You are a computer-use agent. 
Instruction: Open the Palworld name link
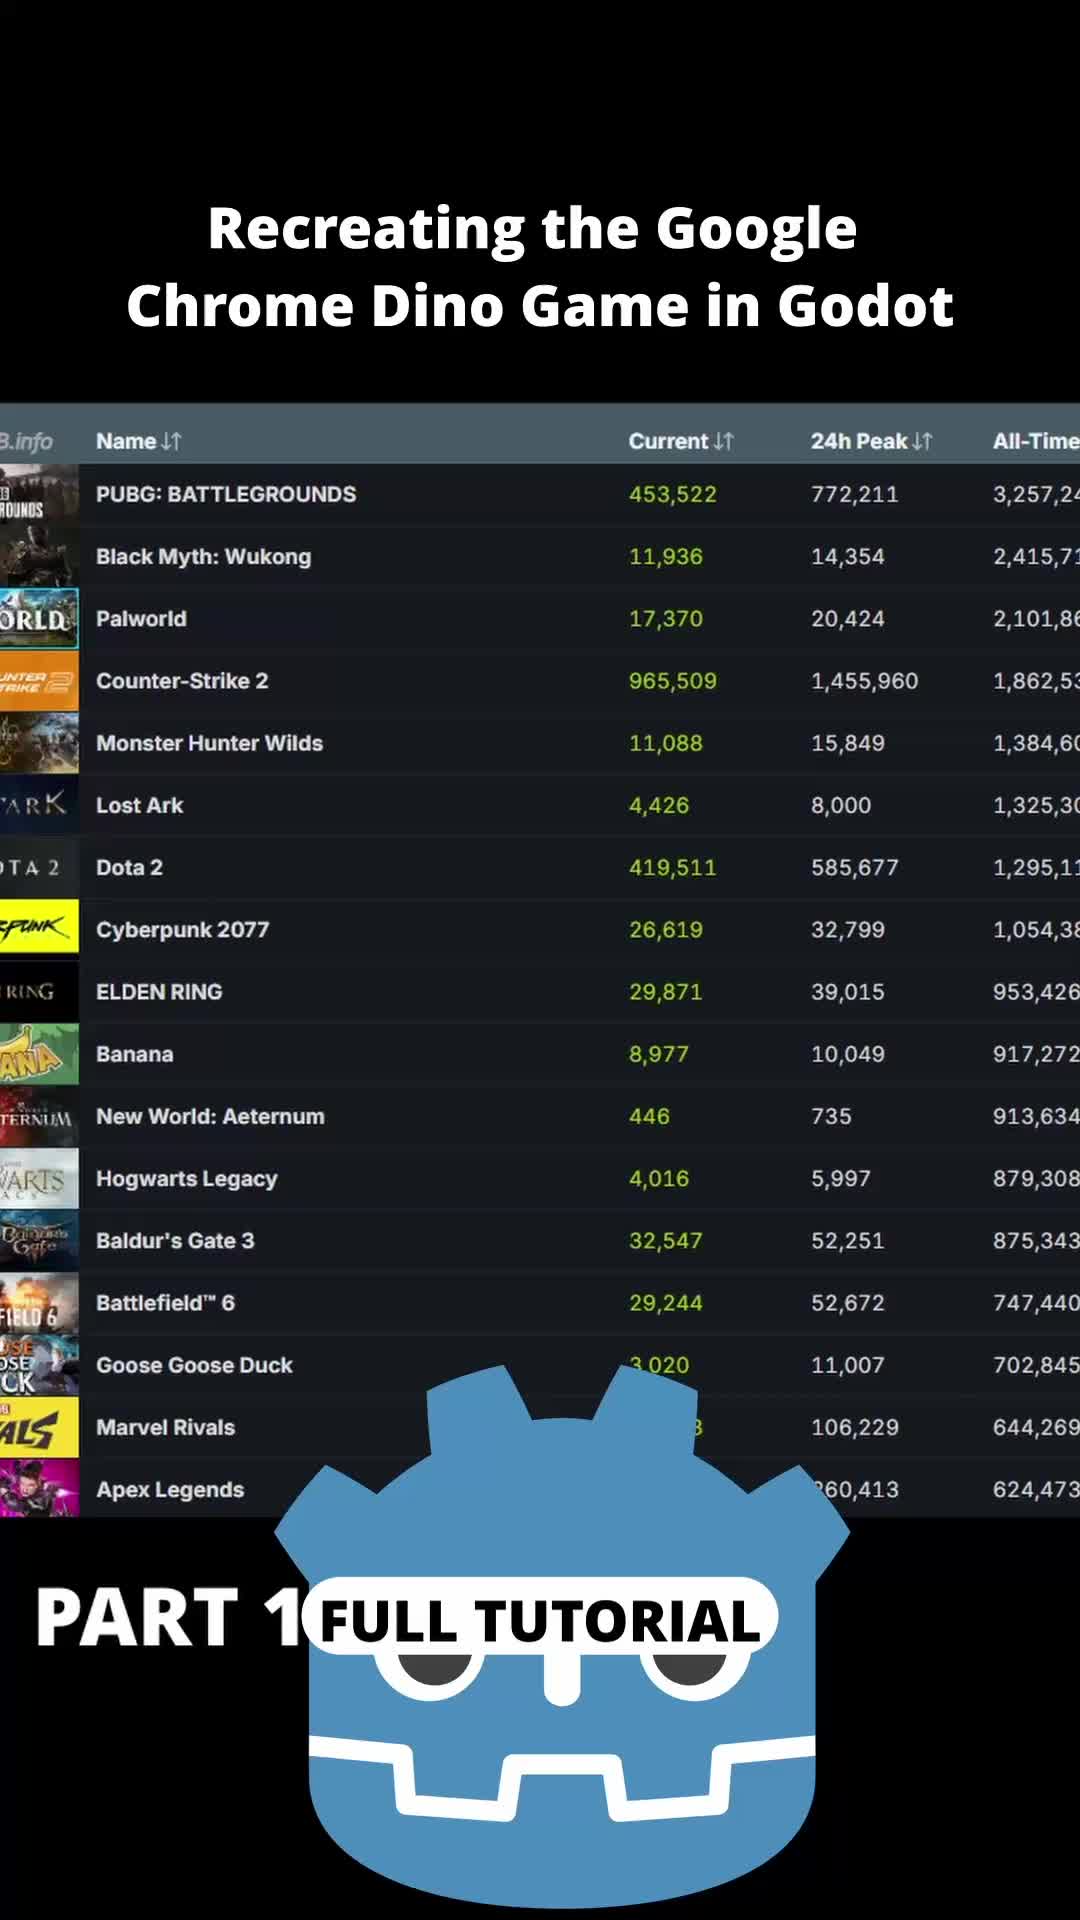point(141,618)
